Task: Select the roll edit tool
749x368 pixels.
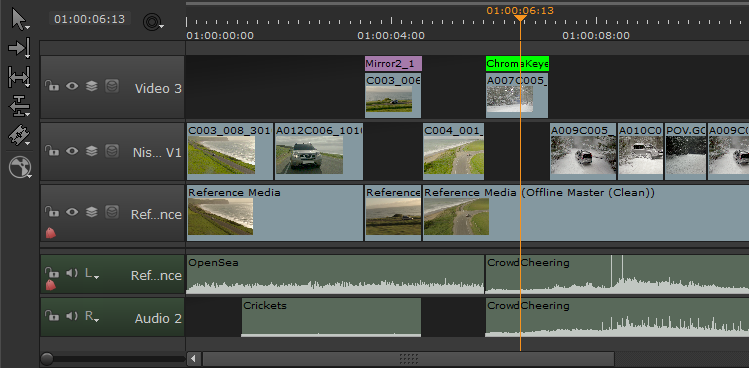Action: (x=20, y=106)
